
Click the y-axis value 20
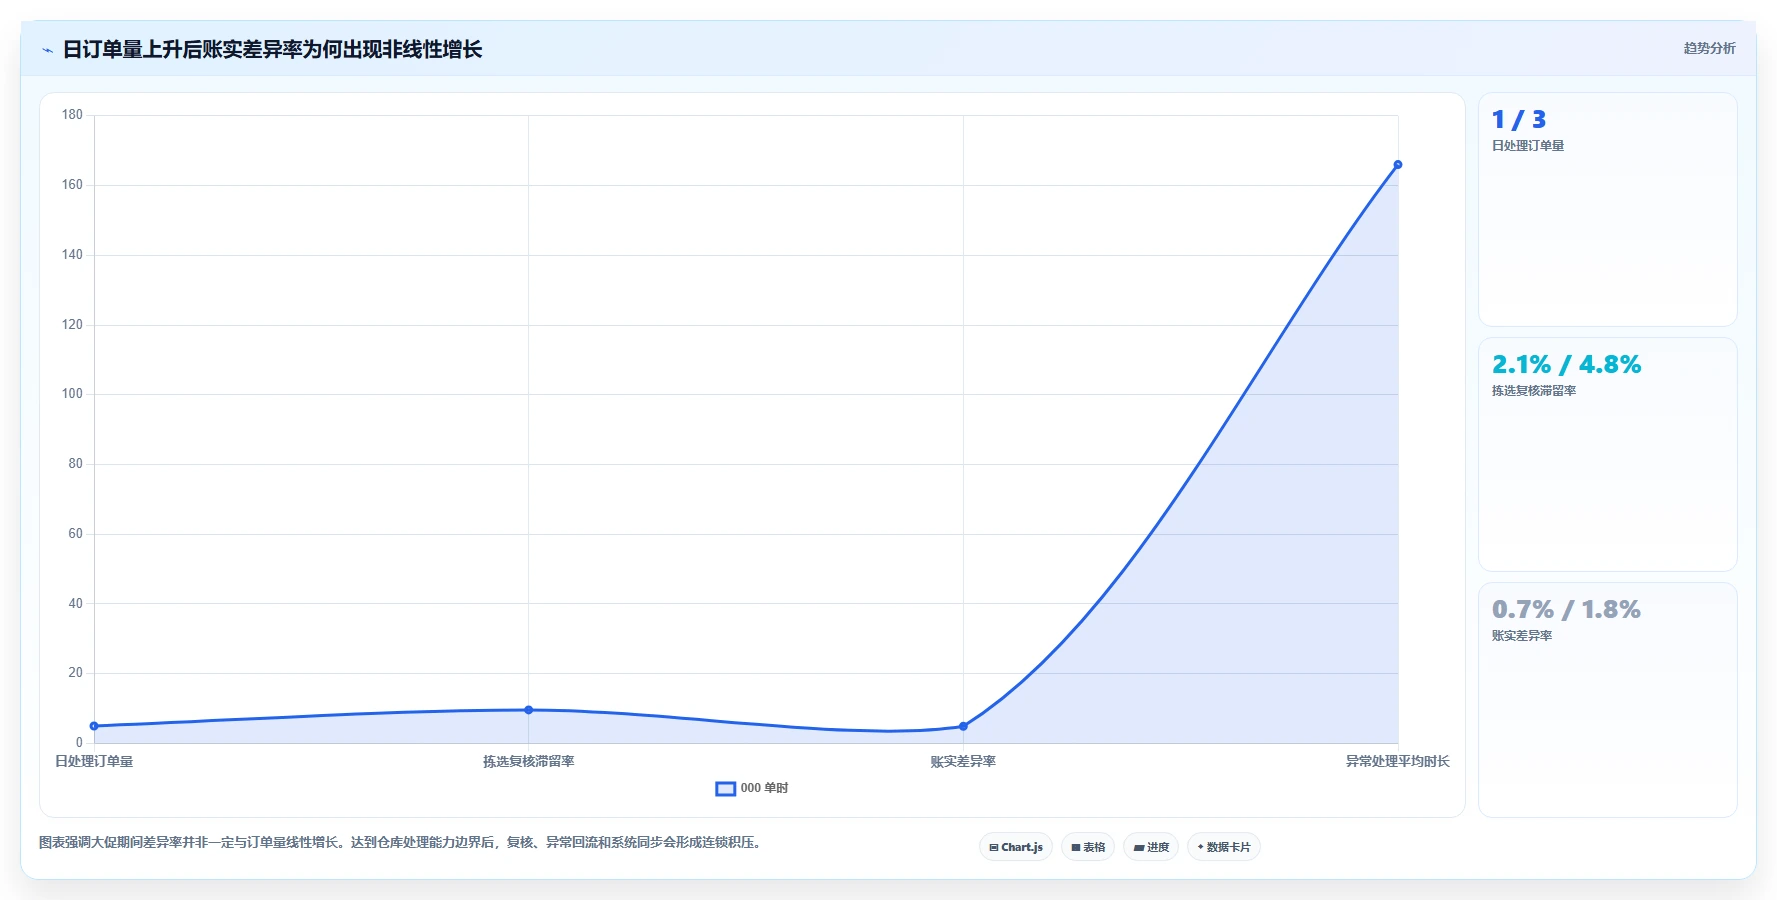pos(75,673)
